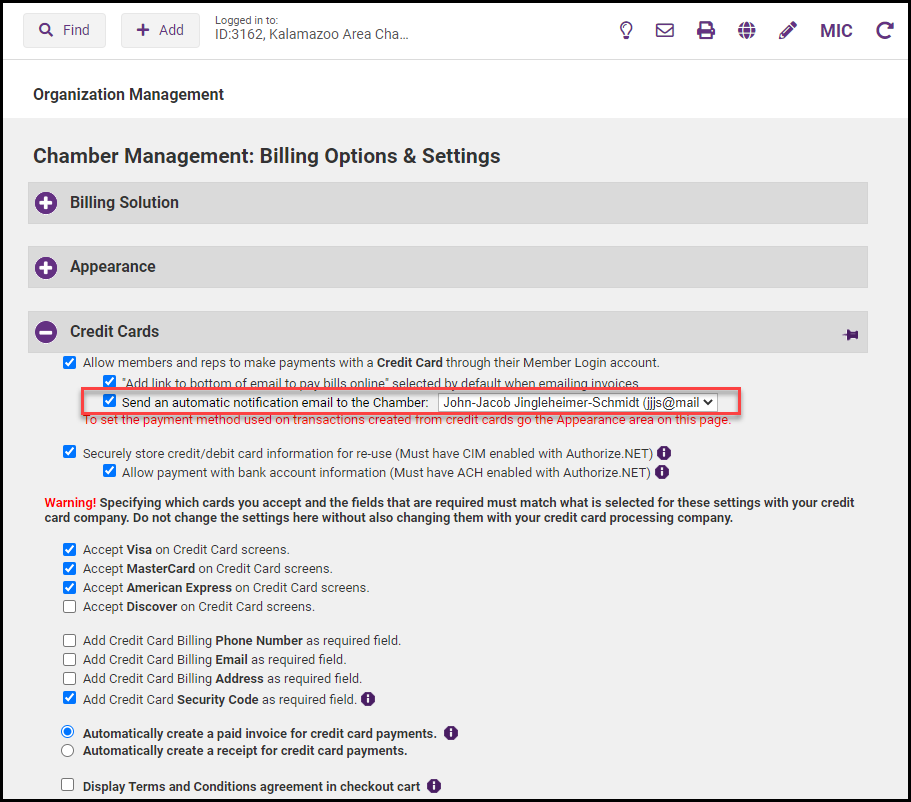Click info icon beside paid invoice option

pyautogui.click(x=451, y=733)
